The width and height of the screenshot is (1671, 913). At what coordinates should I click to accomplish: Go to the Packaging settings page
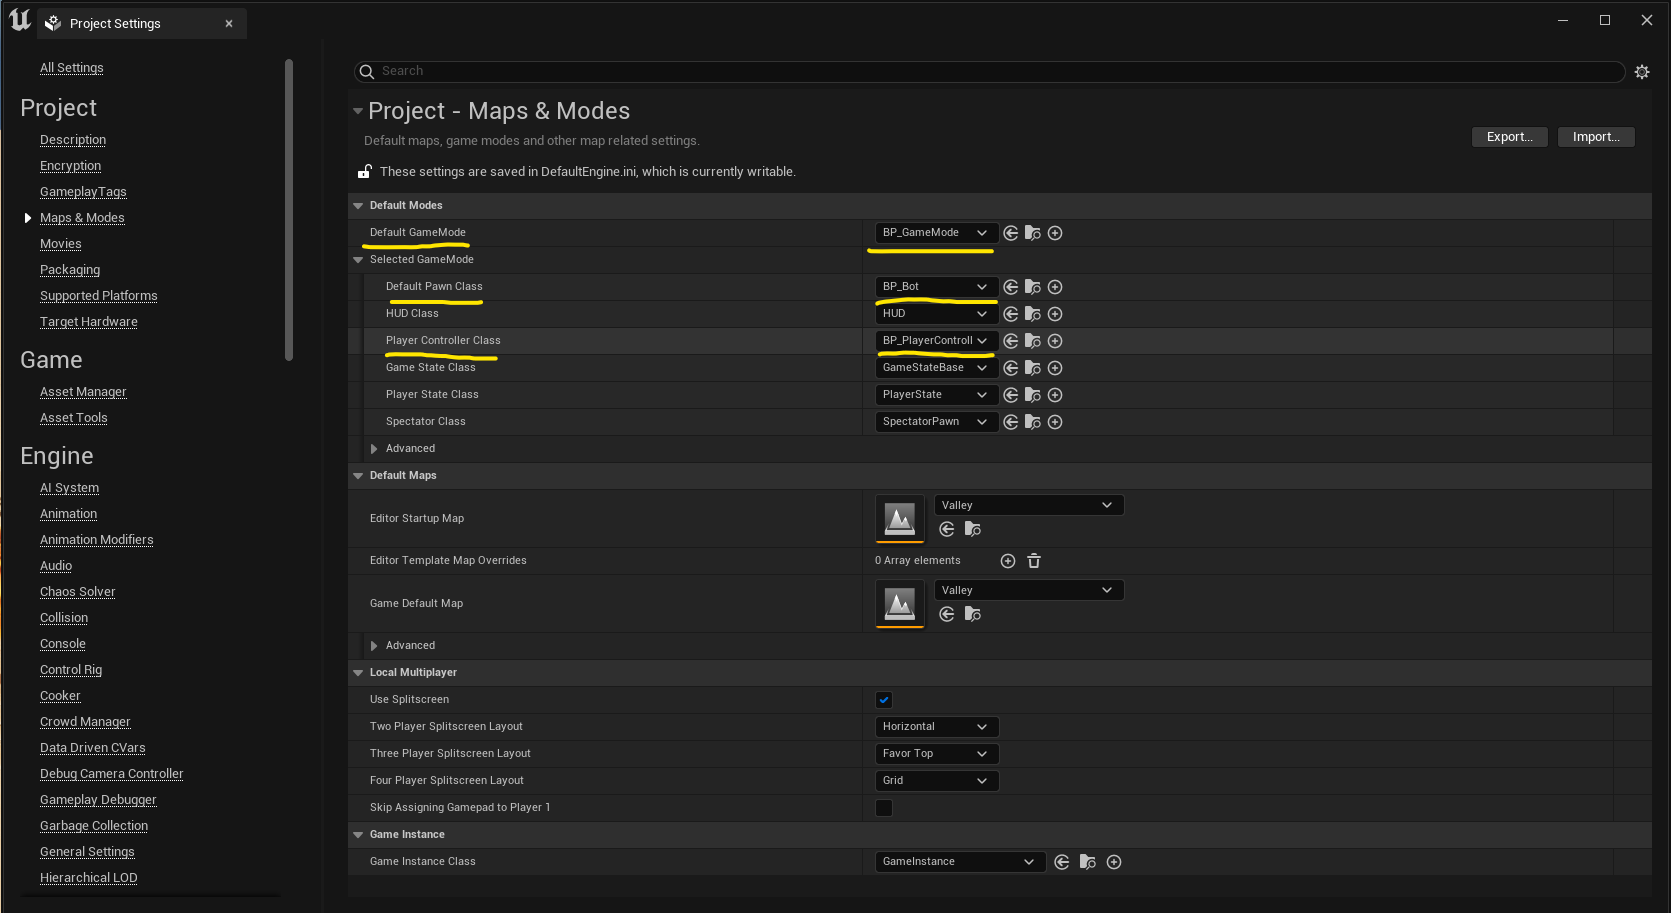(70, 270)
